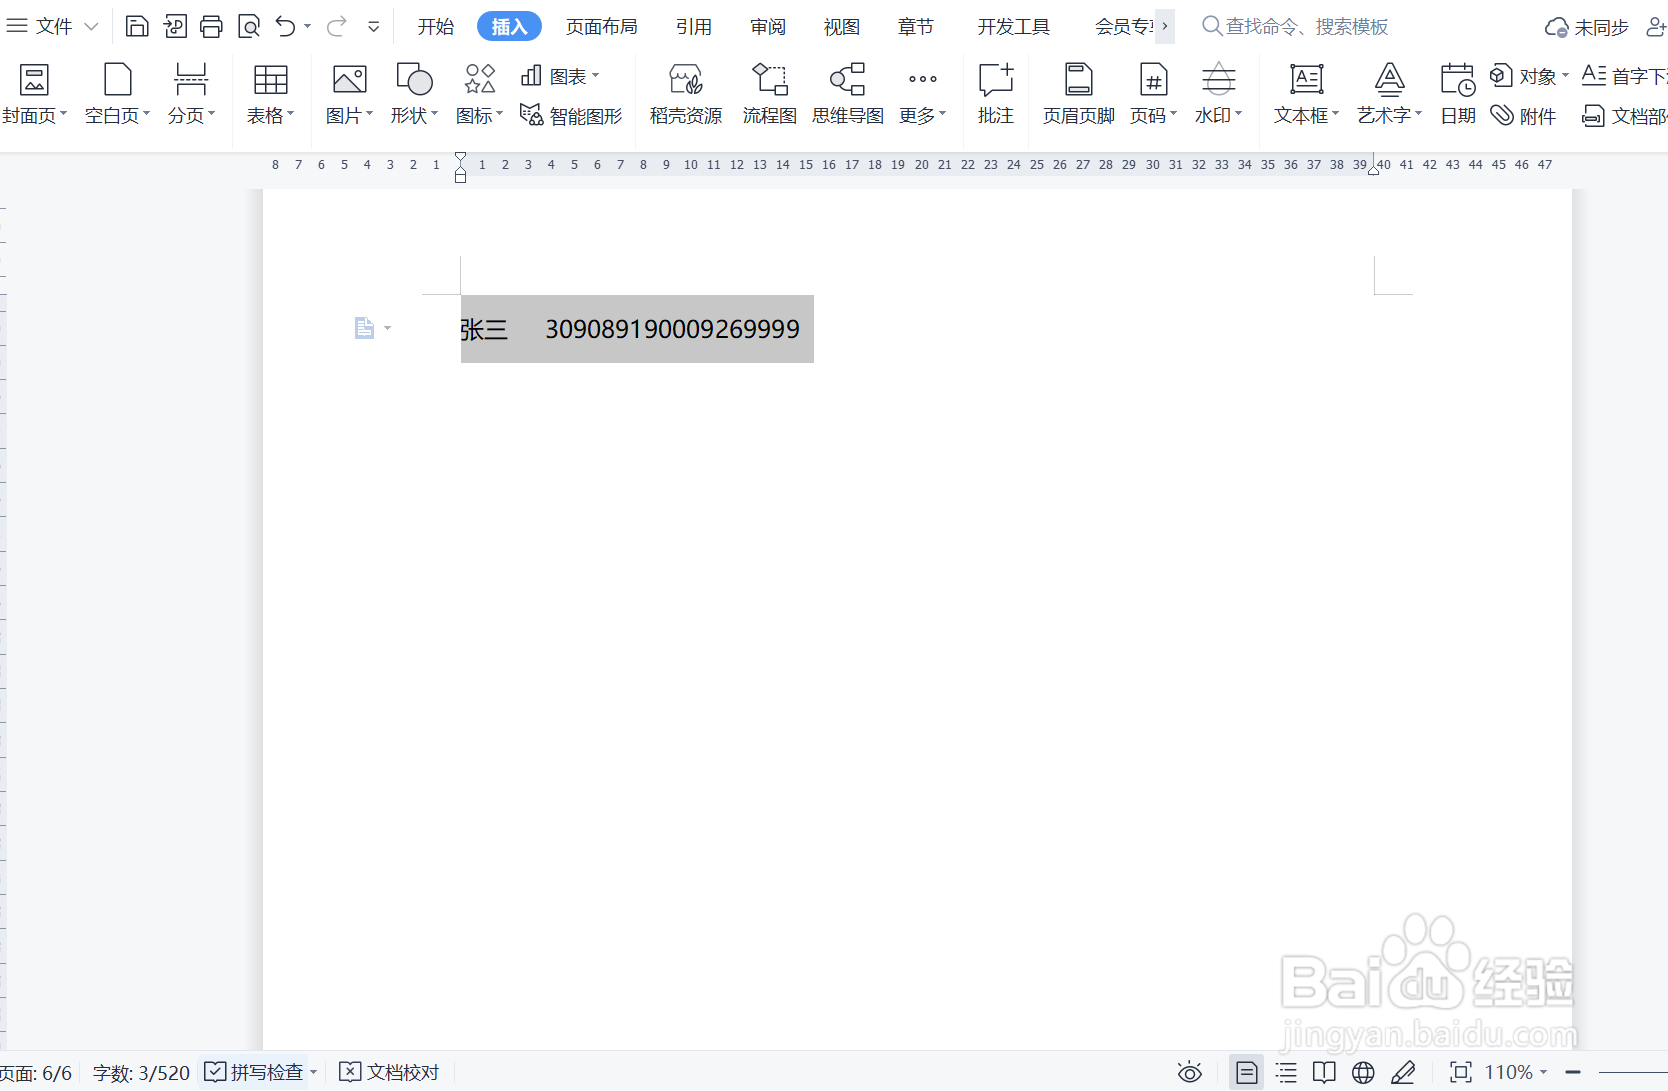Toggle full screen display icon
This screenshot has width=1668, height=1091.
(x=1461, y=1073)
